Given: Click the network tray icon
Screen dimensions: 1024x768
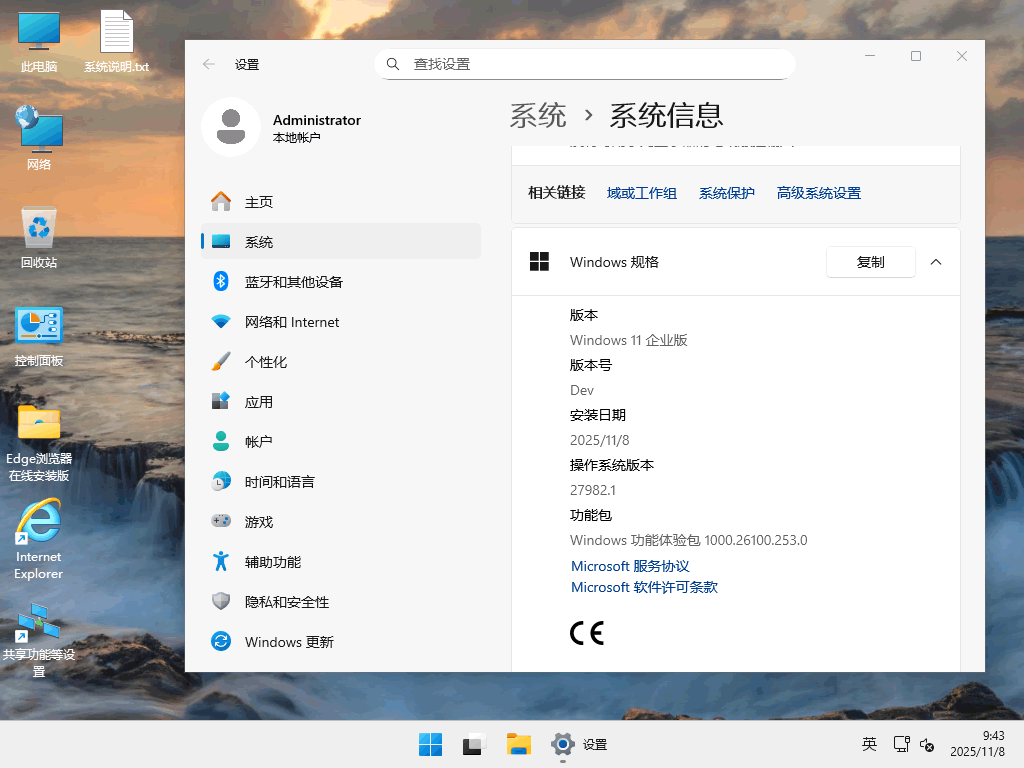Looking at the screenshot, I should pos(902,744).
